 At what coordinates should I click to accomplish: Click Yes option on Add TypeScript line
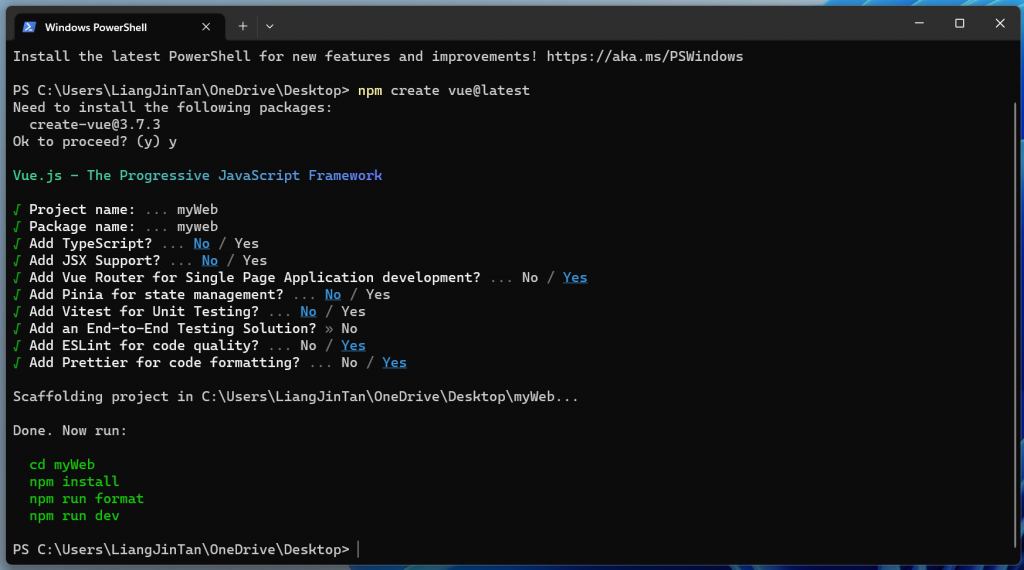tap(246, 244)
